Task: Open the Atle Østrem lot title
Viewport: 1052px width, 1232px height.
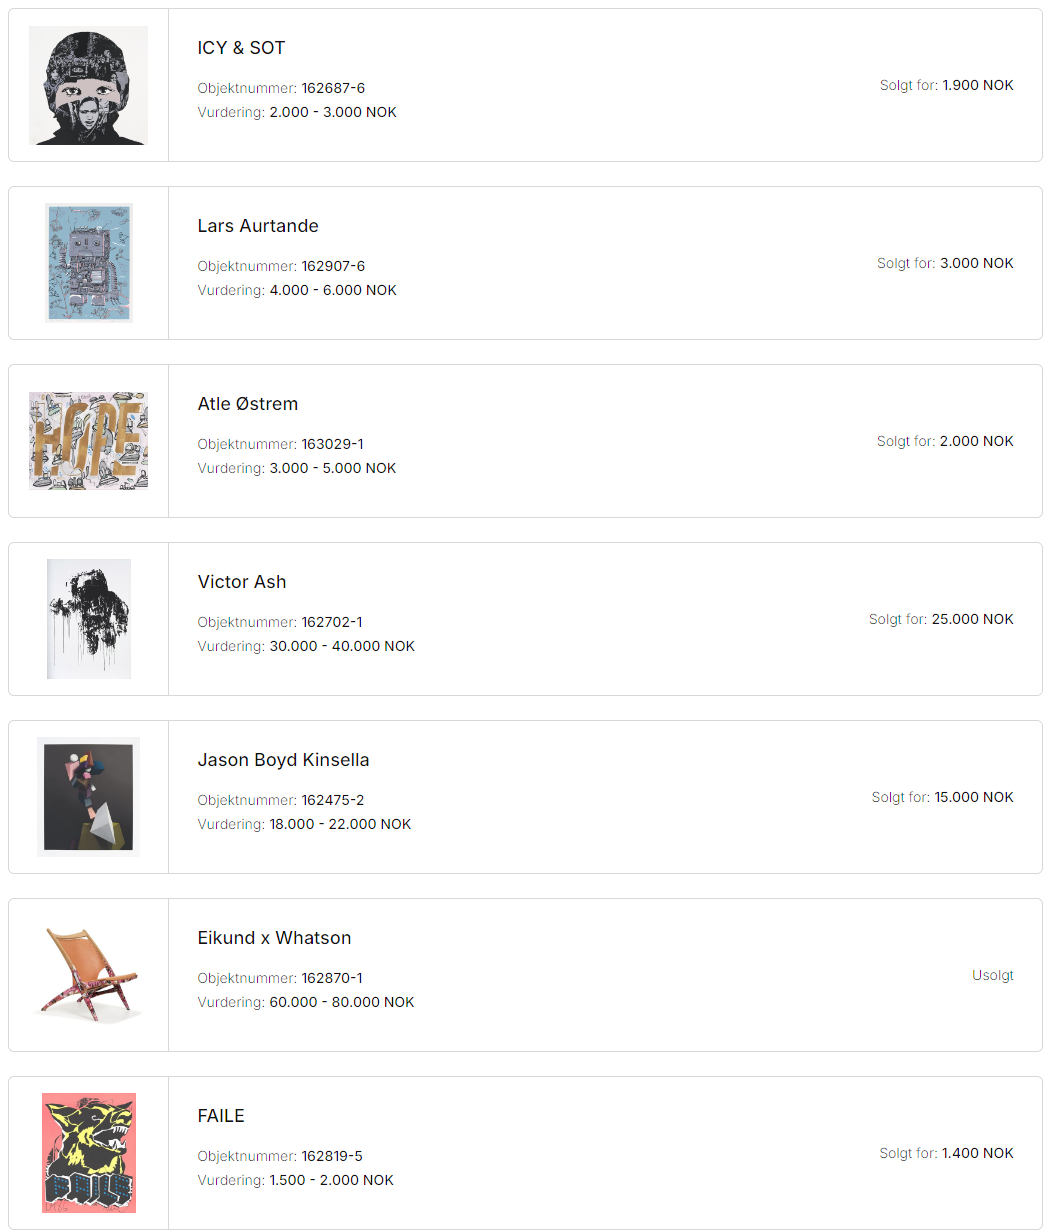Action: 248,404
